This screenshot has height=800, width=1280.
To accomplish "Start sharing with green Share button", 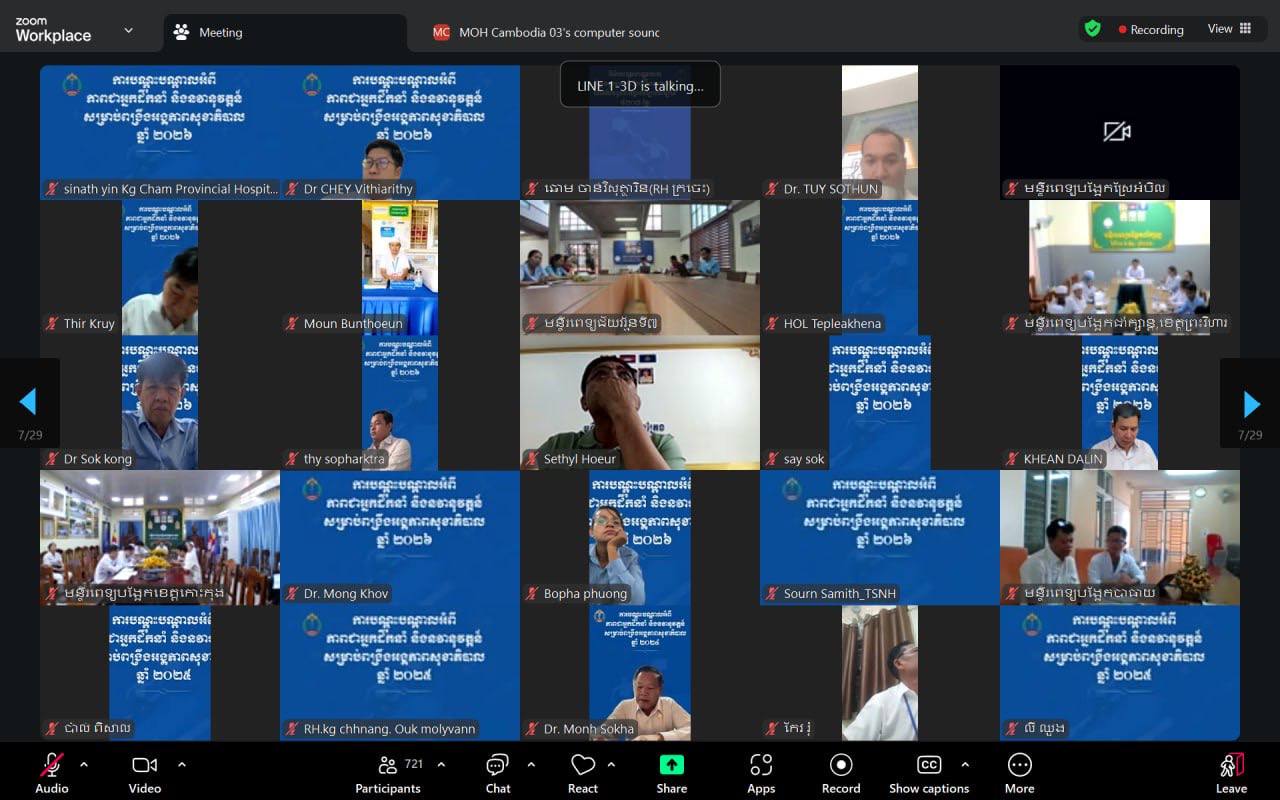I will point(671,765).
